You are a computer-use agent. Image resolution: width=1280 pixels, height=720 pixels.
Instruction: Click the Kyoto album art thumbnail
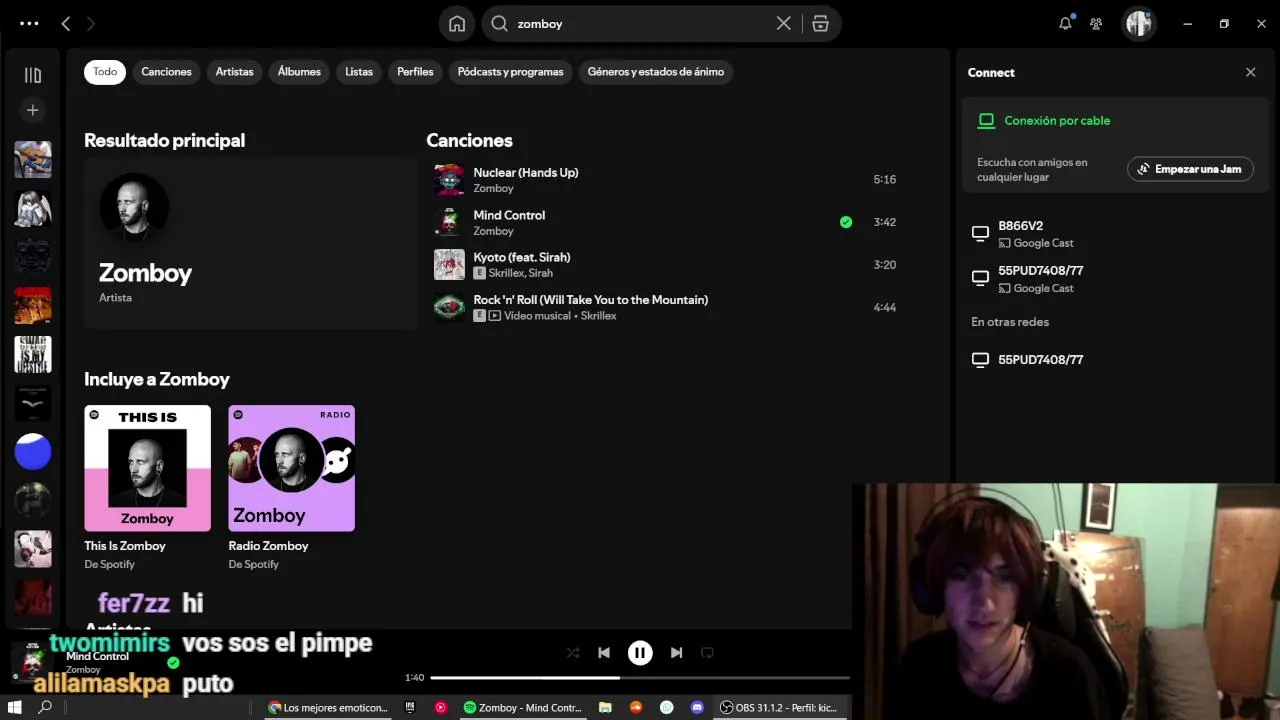click(449, 265)
